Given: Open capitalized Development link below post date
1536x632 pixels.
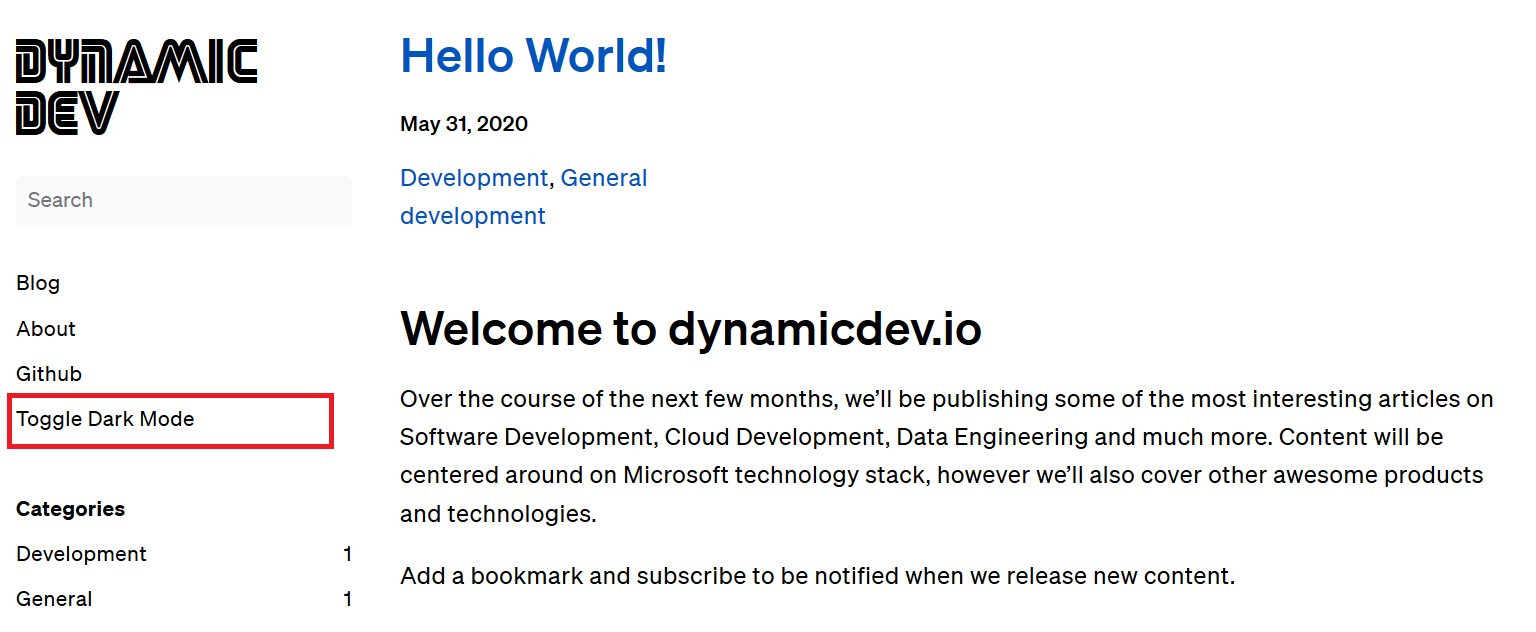Looking at the screenshot, I should 474,178.
